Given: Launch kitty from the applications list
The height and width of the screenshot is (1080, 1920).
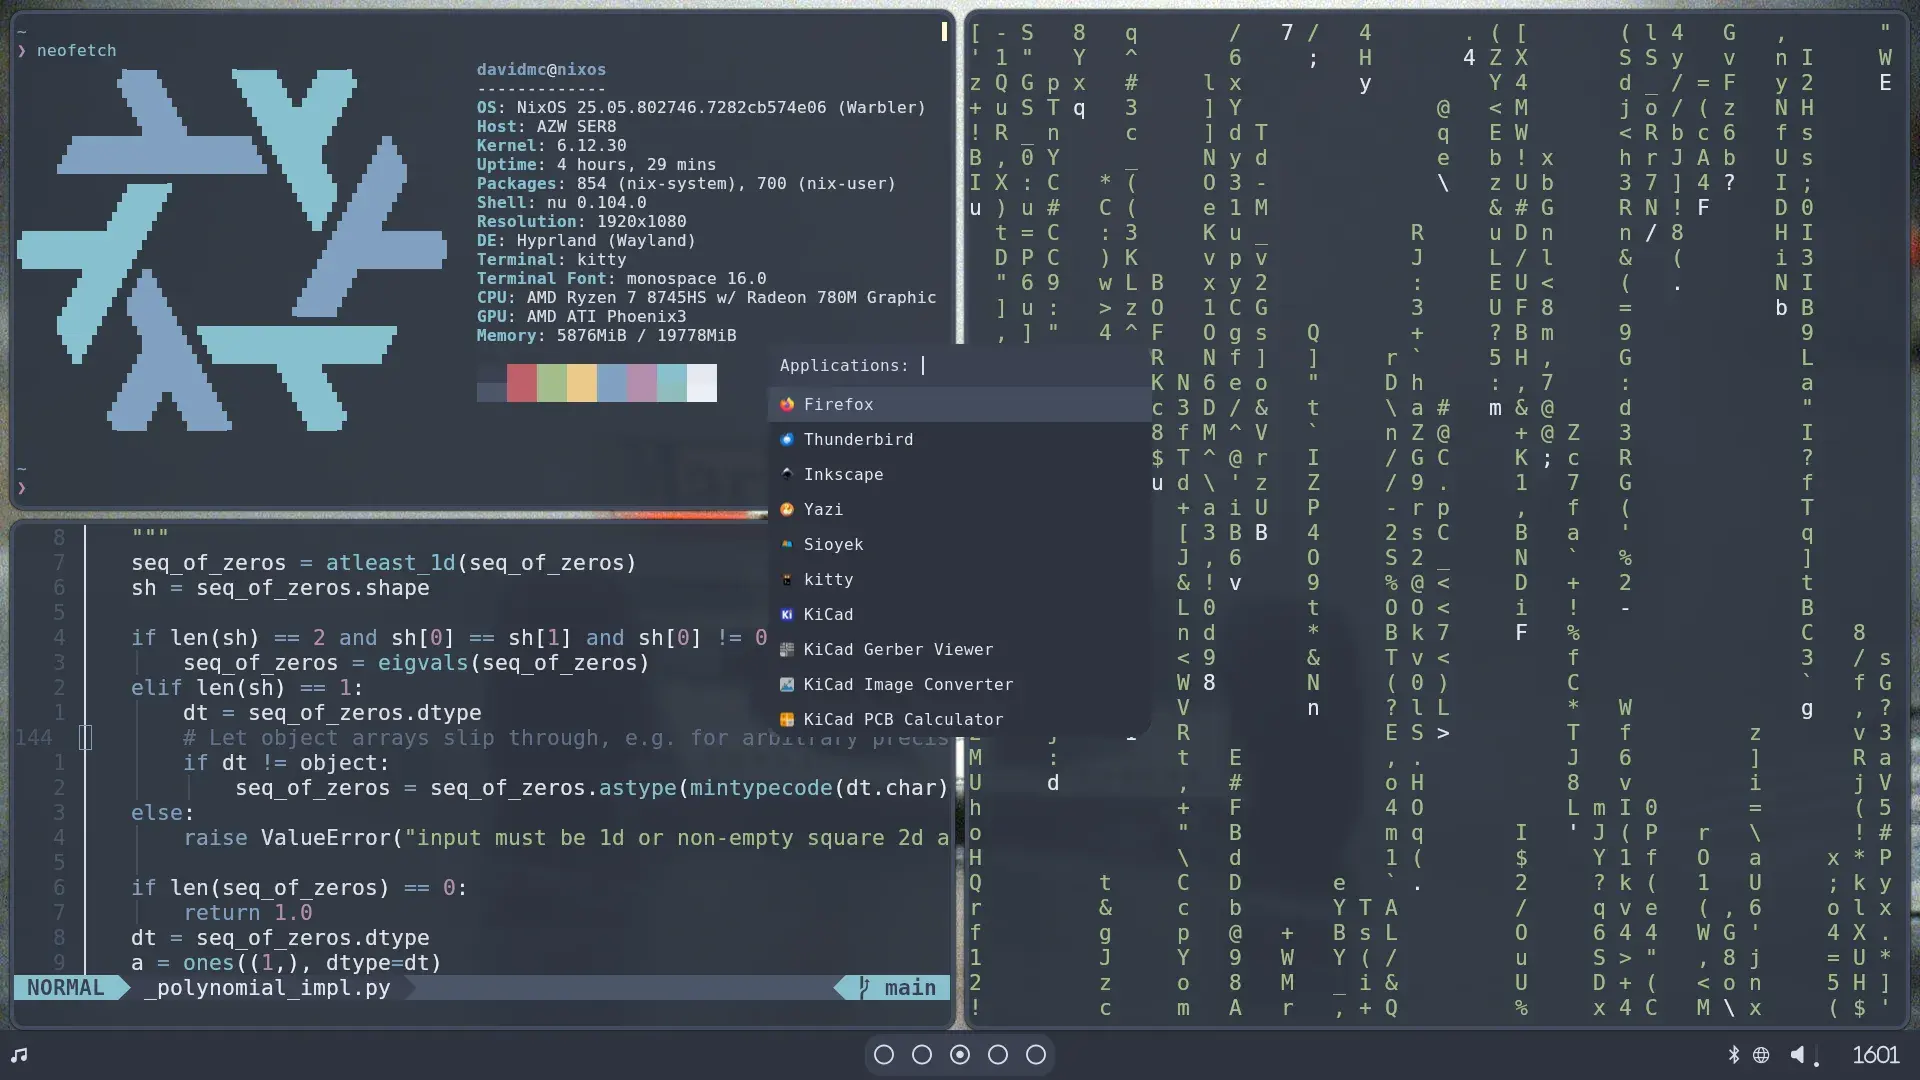Looking at the screenshot, I should [828, 579].
